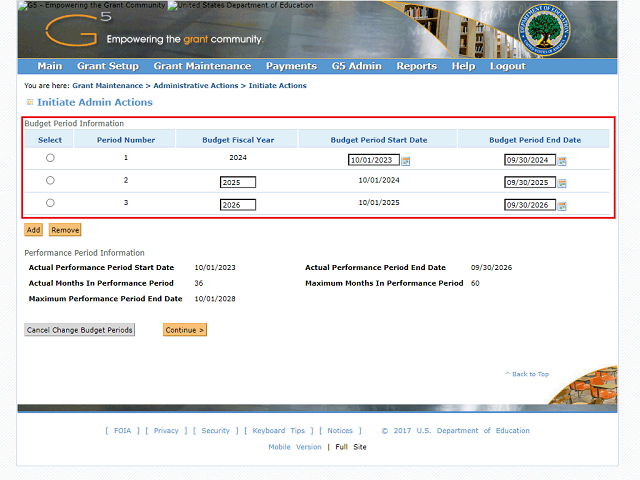Image resolution: width=640 pixels, height=480 pixels.
Task: Click Actual Performance Period End Date value 09/30/2026
Action: (491, 268)
